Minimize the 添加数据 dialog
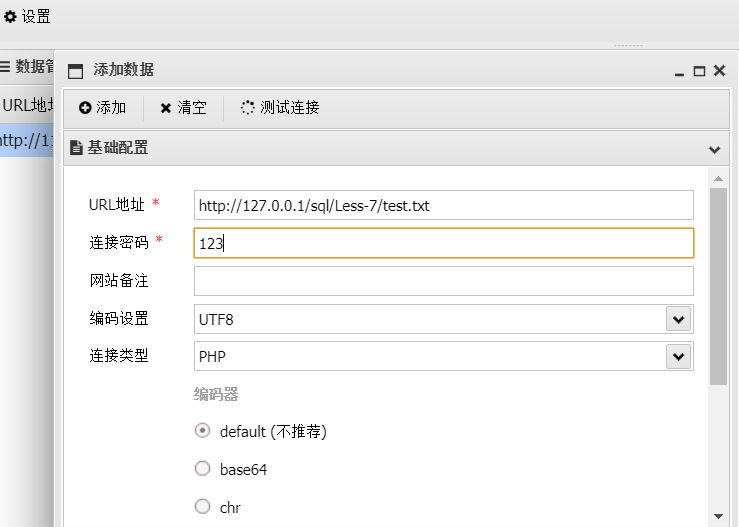739x527 pixels. click(679, 72)
